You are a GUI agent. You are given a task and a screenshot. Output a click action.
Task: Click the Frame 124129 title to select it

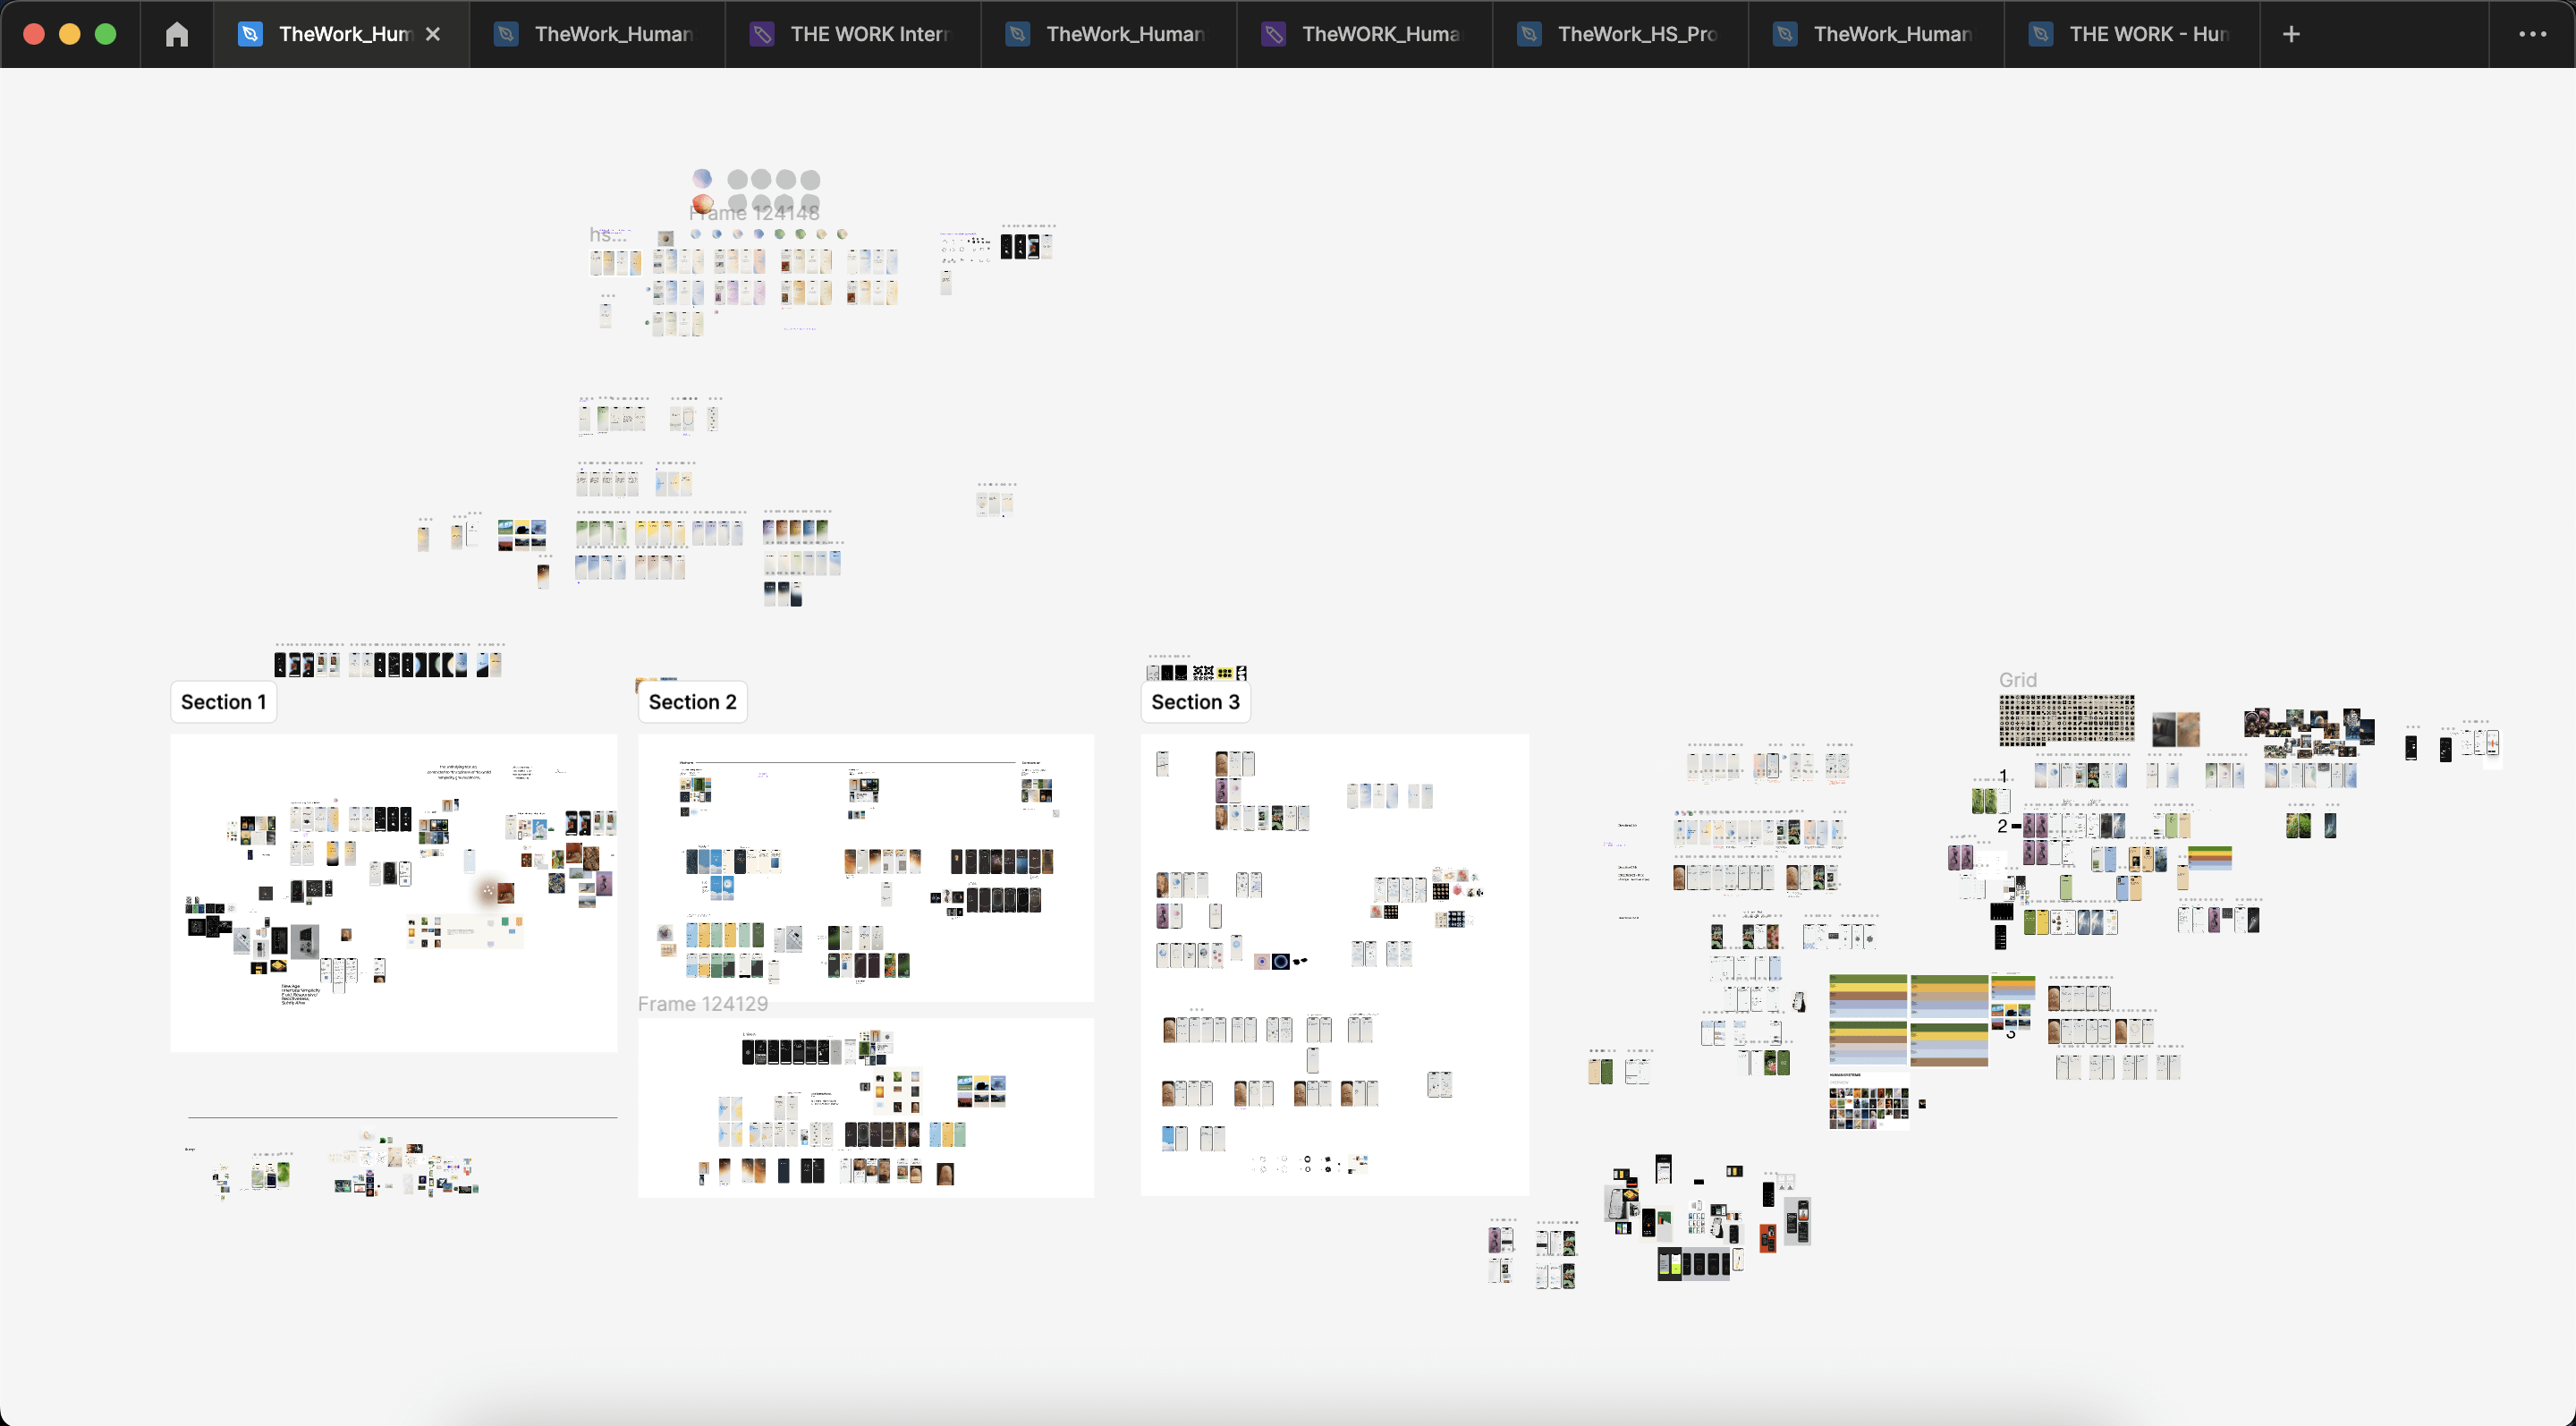point(703,1003)
